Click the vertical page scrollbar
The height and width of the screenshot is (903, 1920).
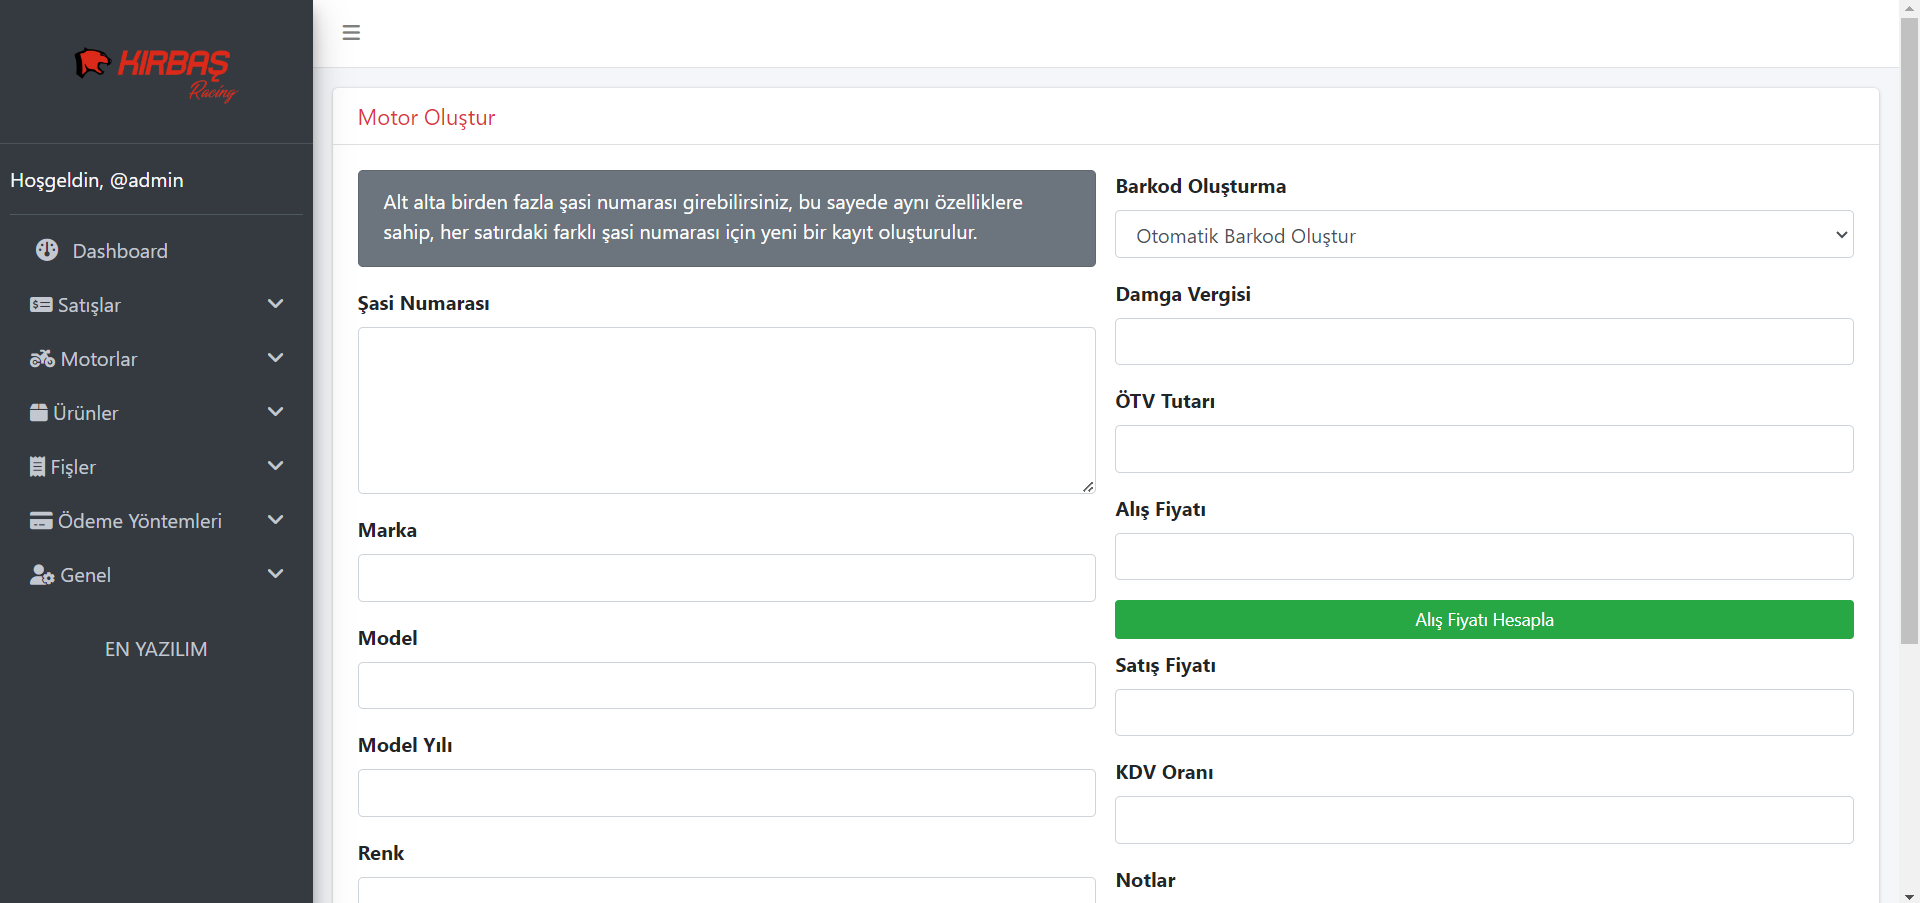[1909, 330]
